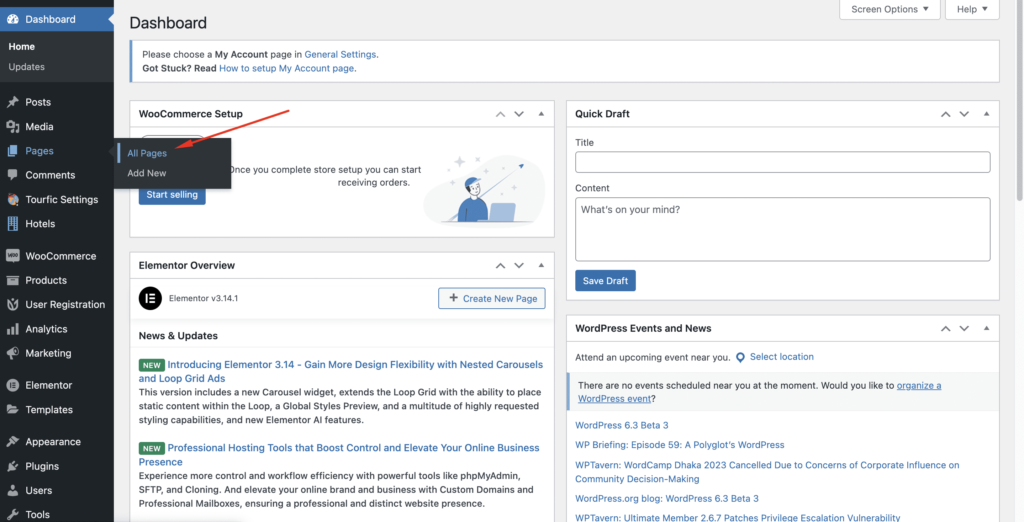Click the Analytics bar chart icon
The height and width of the screenshot is (522, 1024).
point(12,329)
